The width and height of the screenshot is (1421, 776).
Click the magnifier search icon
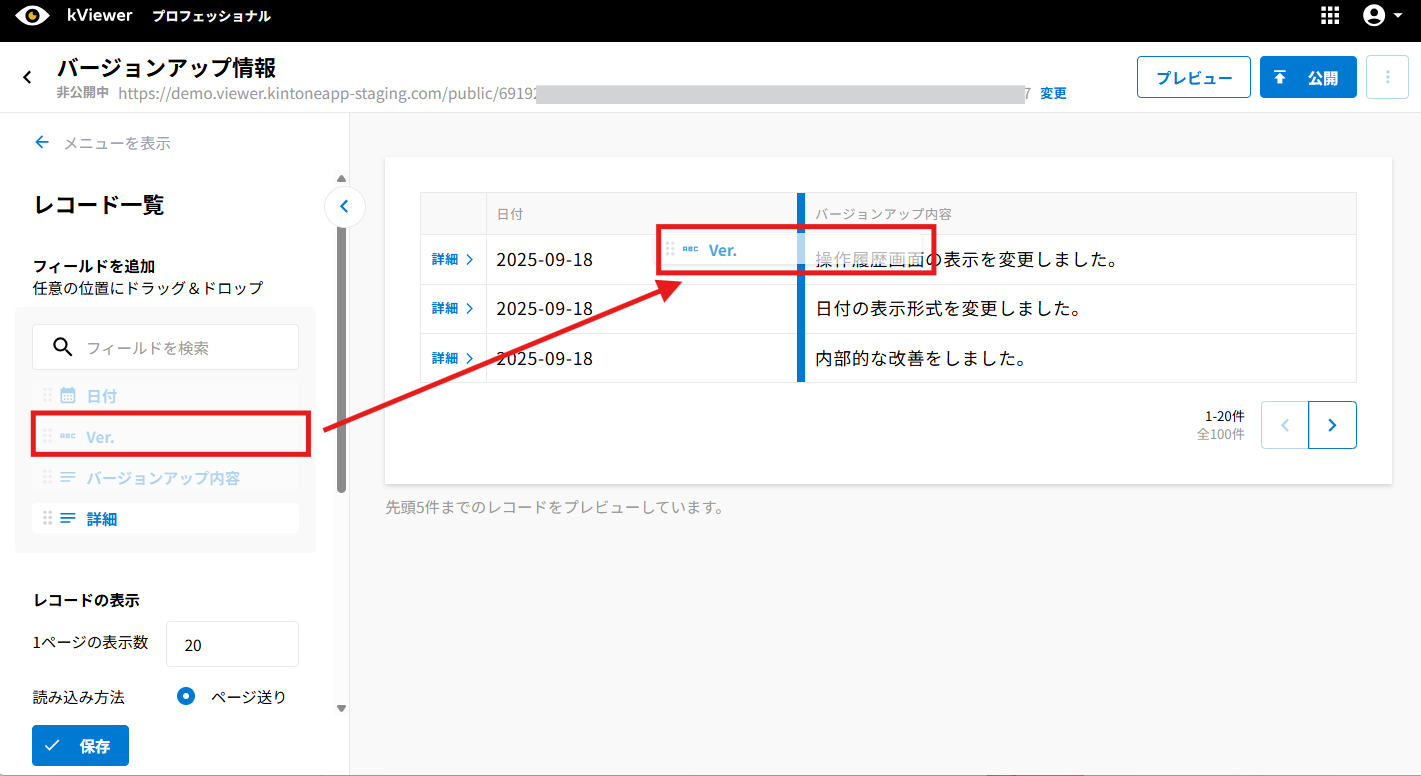(62, 348)
